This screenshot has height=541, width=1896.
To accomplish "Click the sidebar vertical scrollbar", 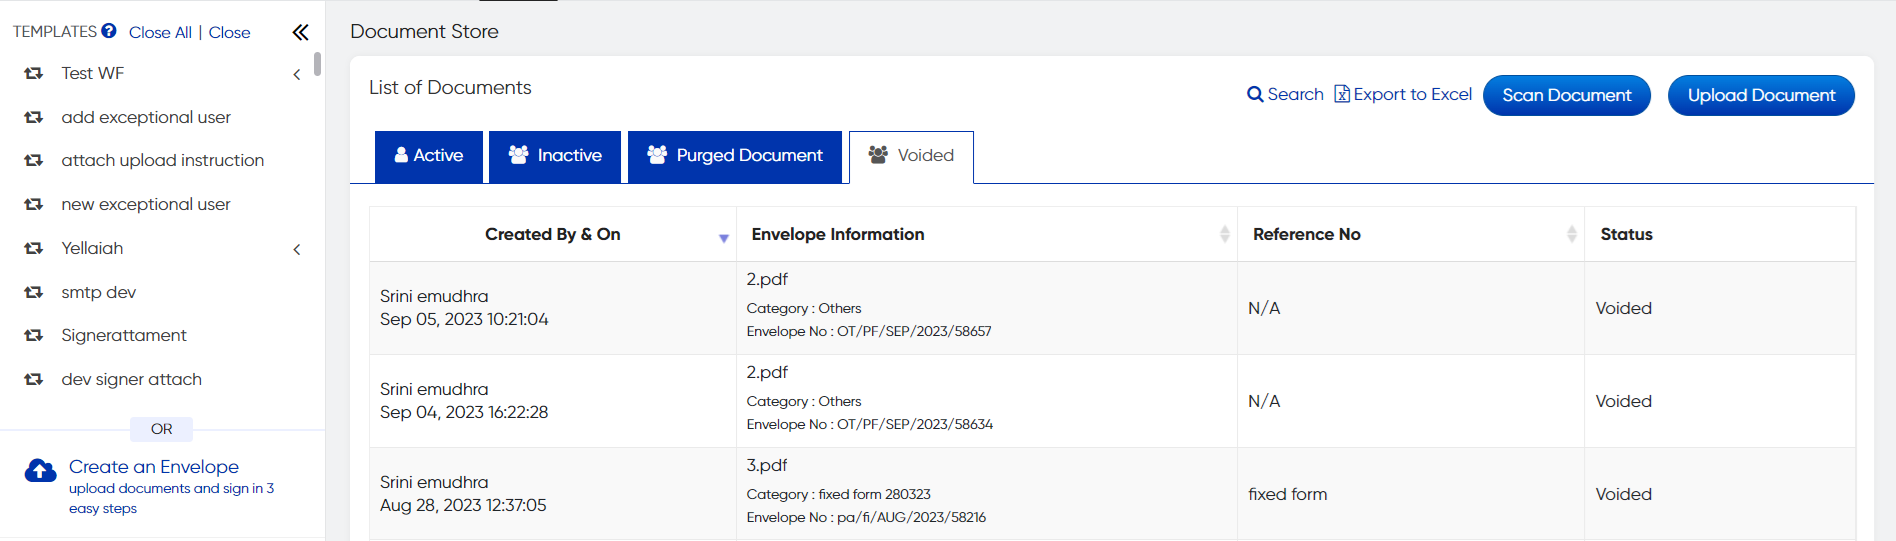I will pos(317,65).
